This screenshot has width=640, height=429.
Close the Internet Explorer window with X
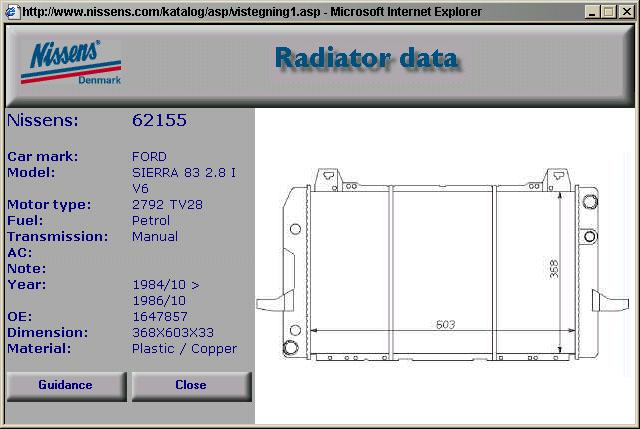(626, 12)
